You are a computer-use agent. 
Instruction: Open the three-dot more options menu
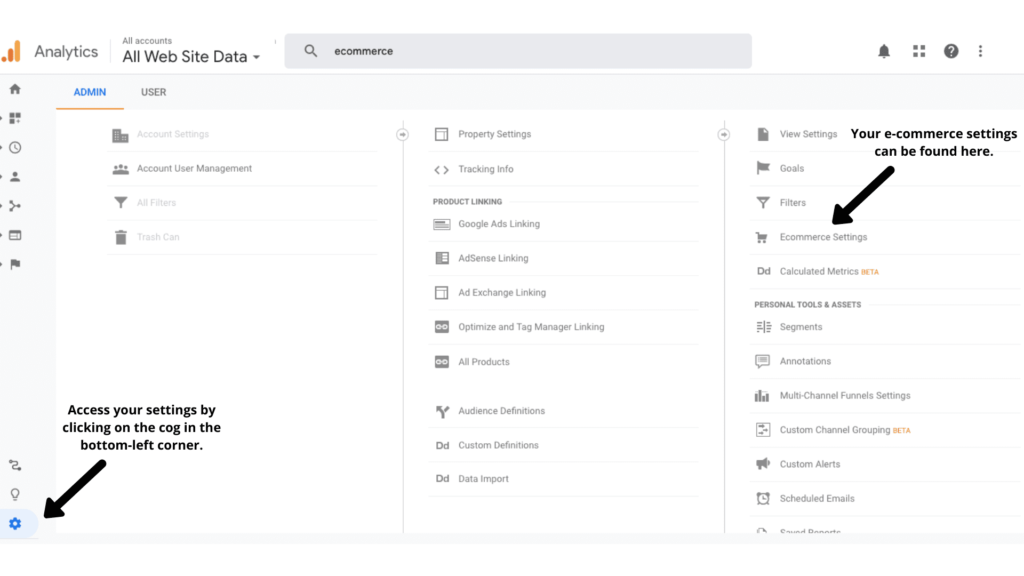[980, 51]
